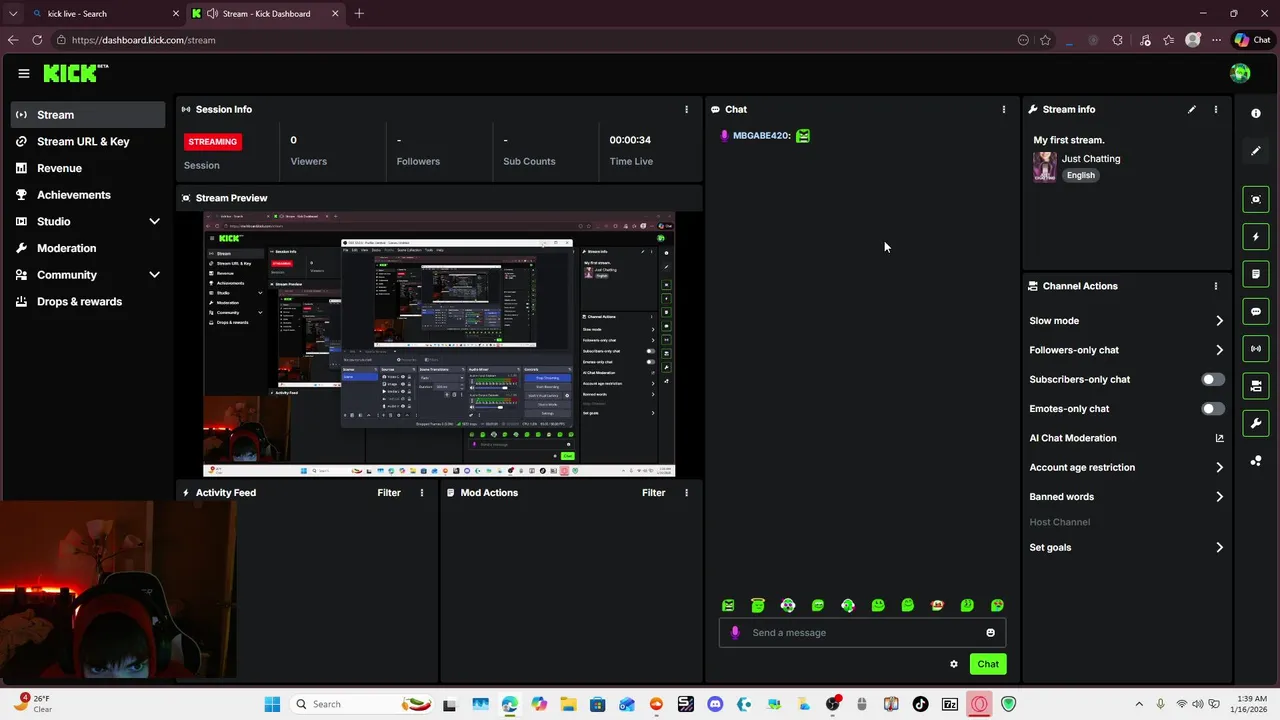This screenshot has width=1280, height=720.
Task: Click the Send a message input field
Action: (862, 632)
